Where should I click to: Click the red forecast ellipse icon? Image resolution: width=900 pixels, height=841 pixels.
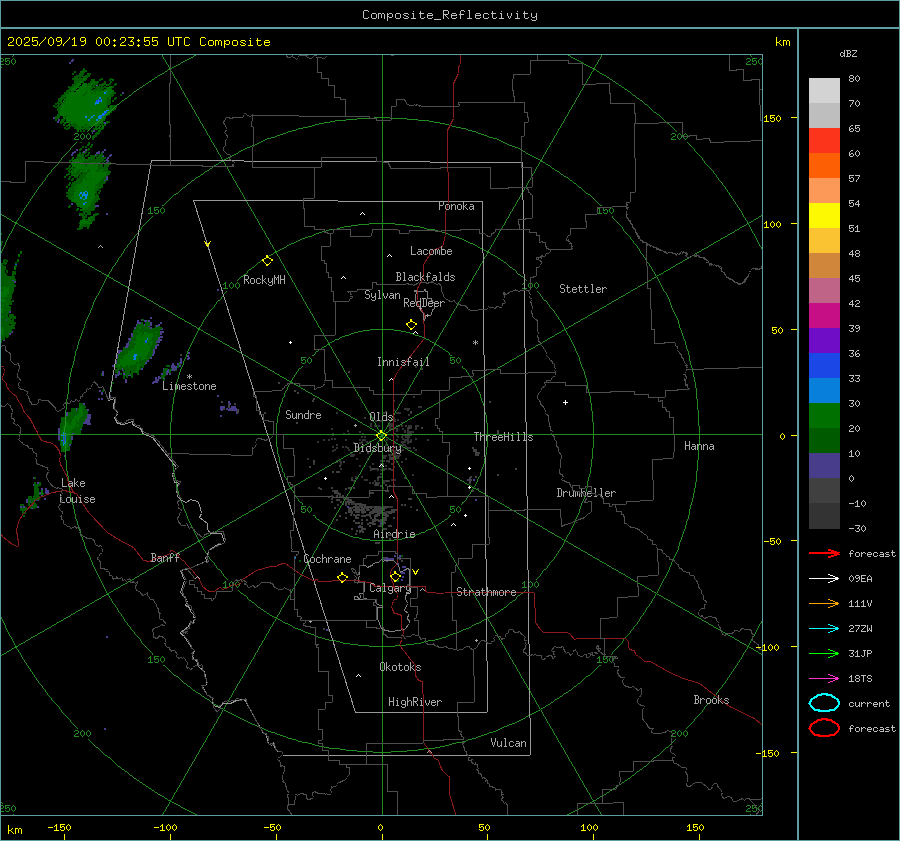tap(824, 728)
